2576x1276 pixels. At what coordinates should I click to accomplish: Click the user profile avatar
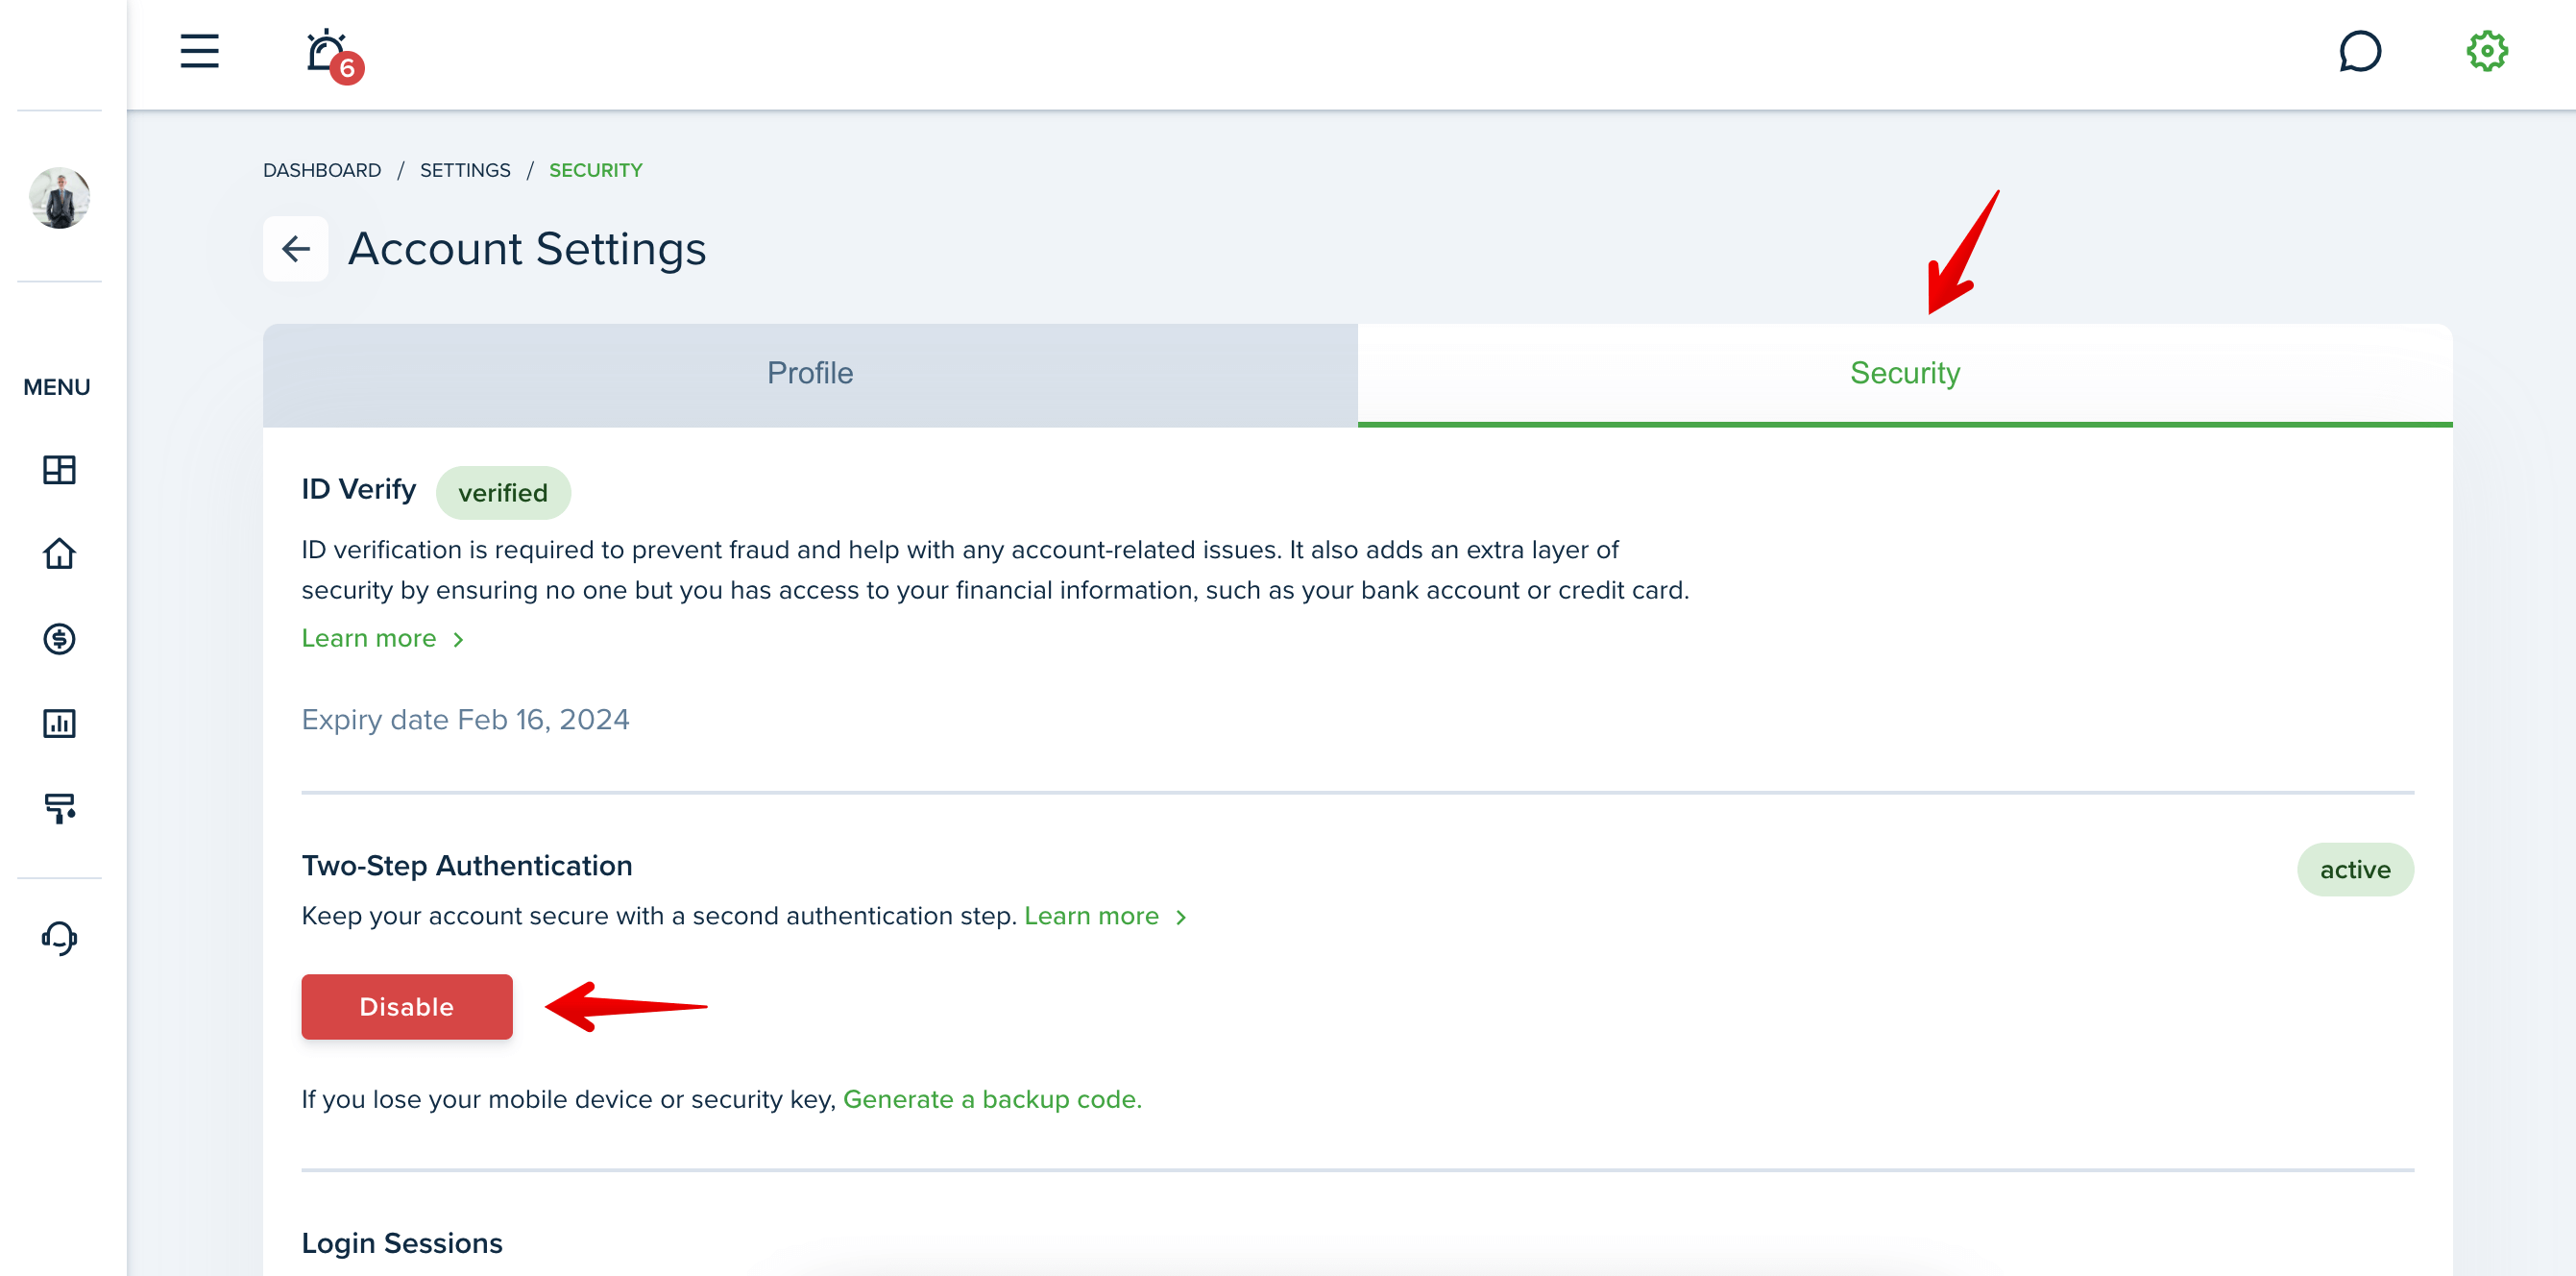[x=59, y=197]
